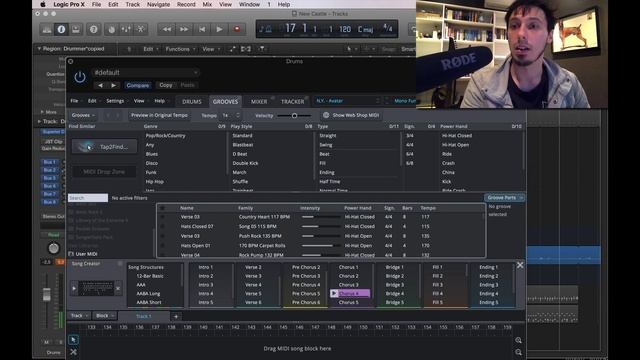Open the #default preset dropdown
This screenshot has width=640, height=360.
(x=146, y=73)
